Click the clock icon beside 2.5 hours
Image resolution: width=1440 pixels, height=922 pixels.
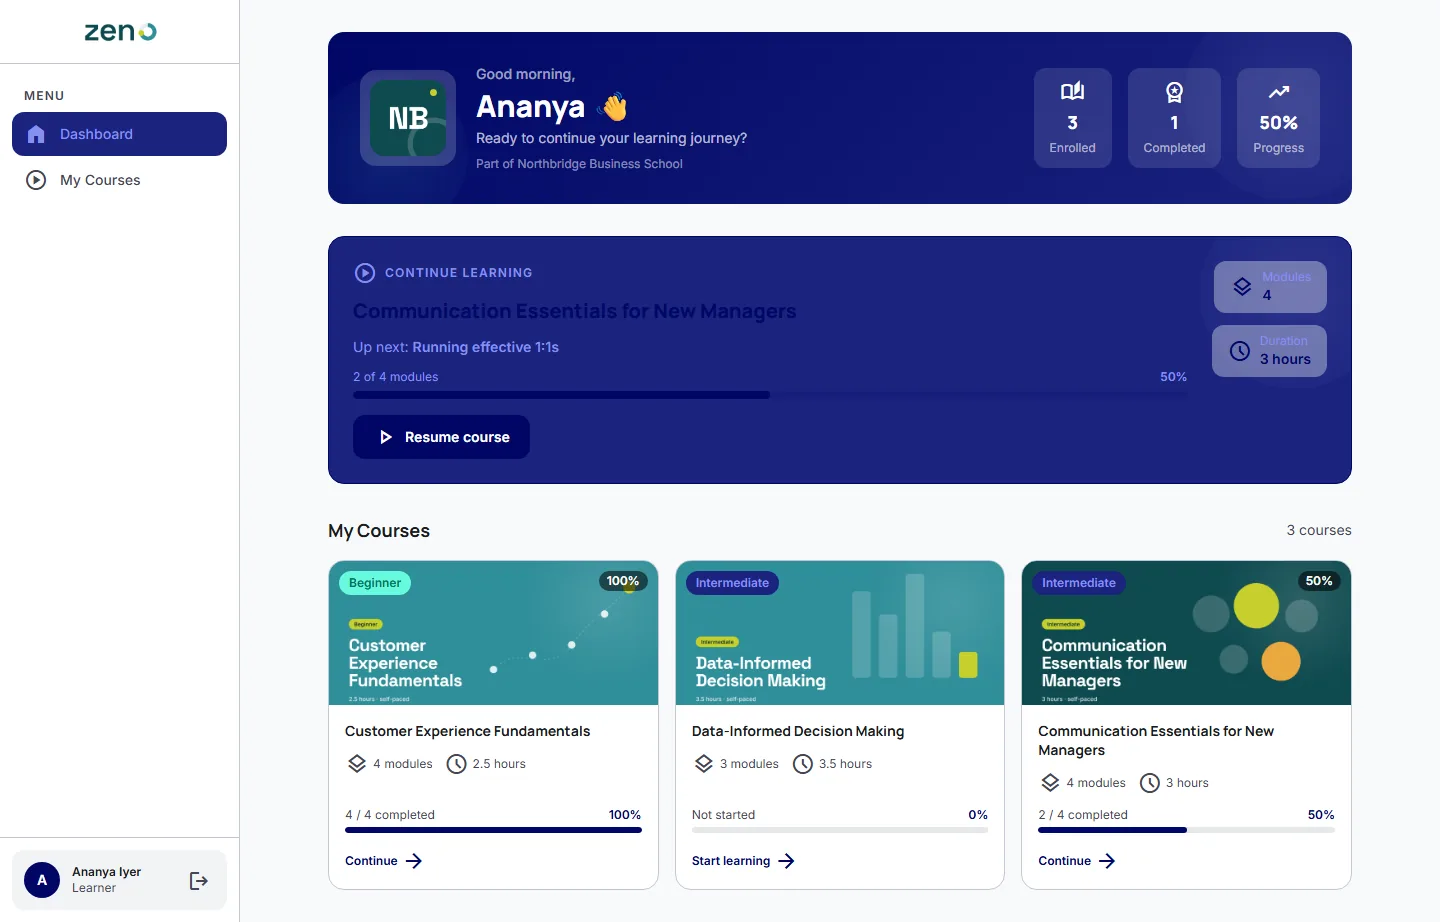[x=456, y=764]
